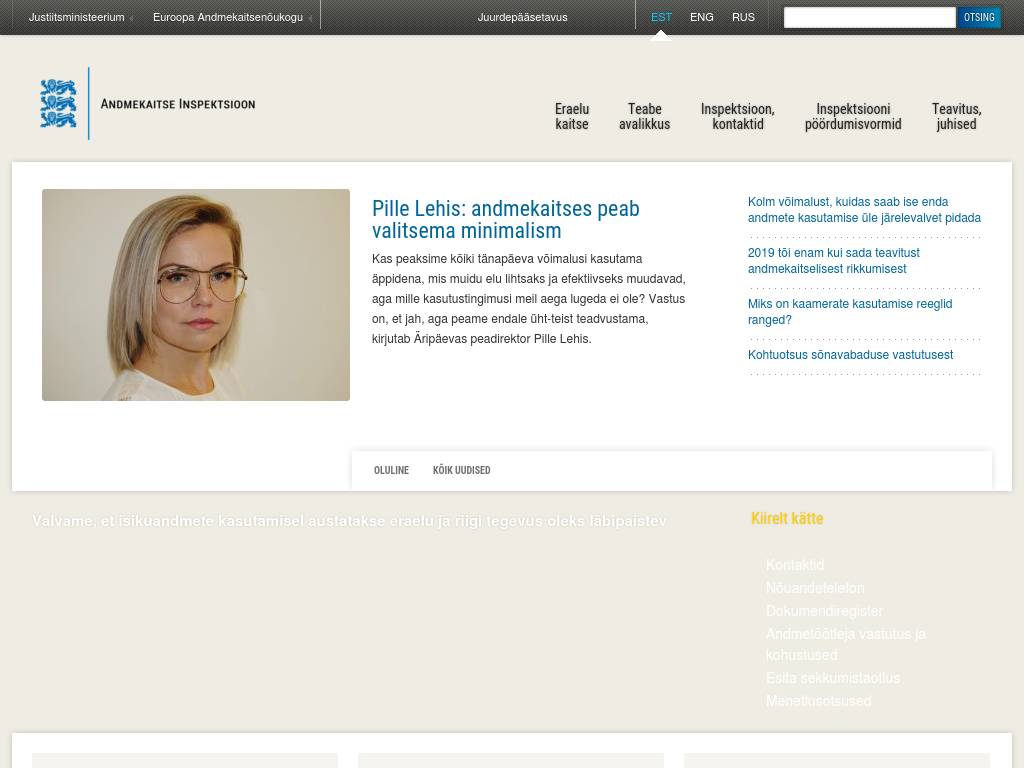Open the Inspektsiooni pöördumisvormid menu

853,117
